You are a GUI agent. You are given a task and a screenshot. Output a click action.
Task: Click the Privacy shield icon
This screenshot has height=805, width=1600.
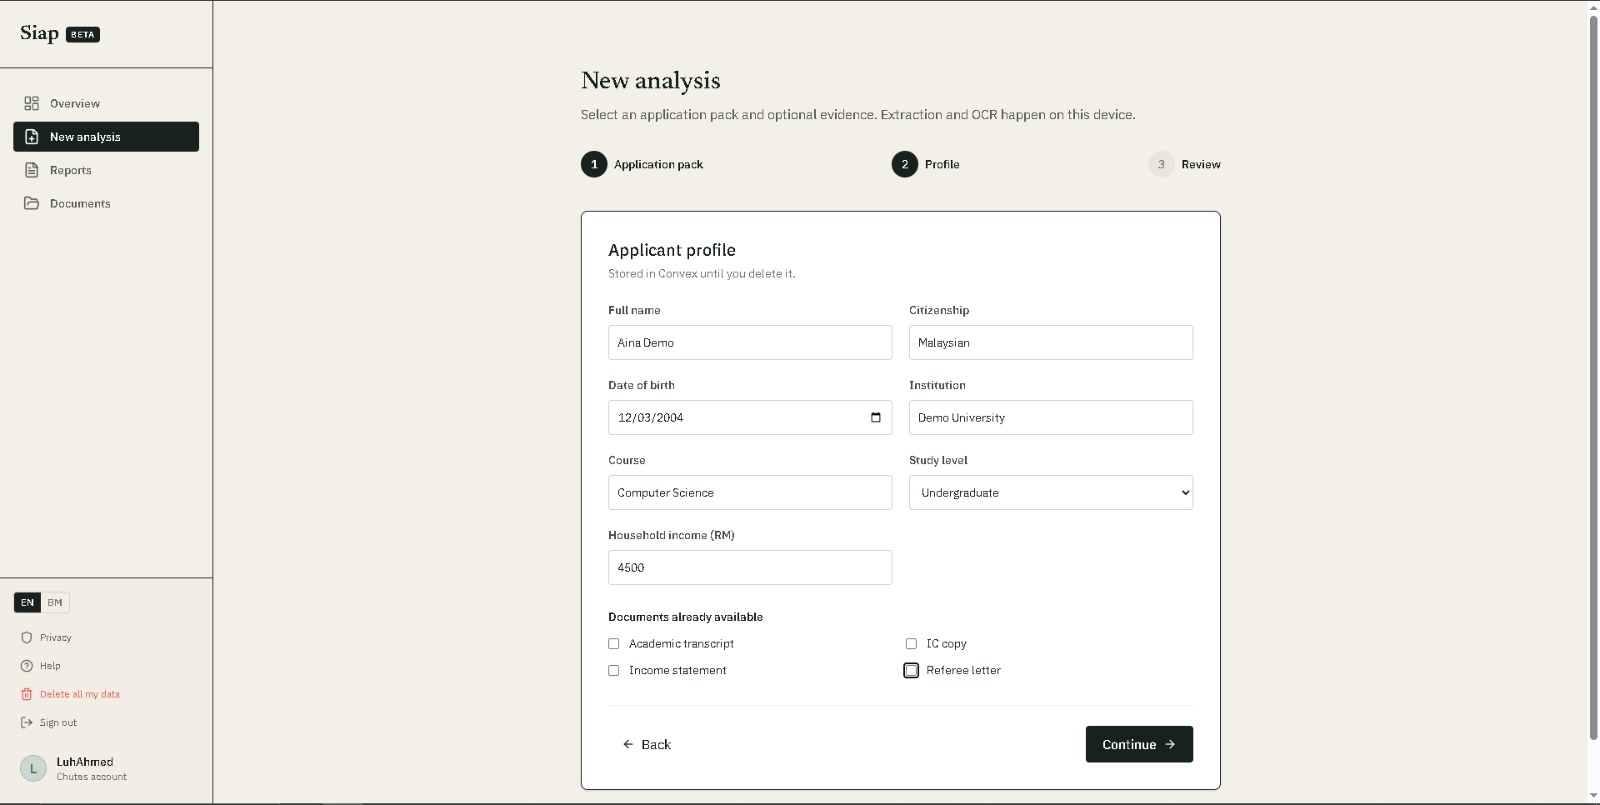[27, 638]
